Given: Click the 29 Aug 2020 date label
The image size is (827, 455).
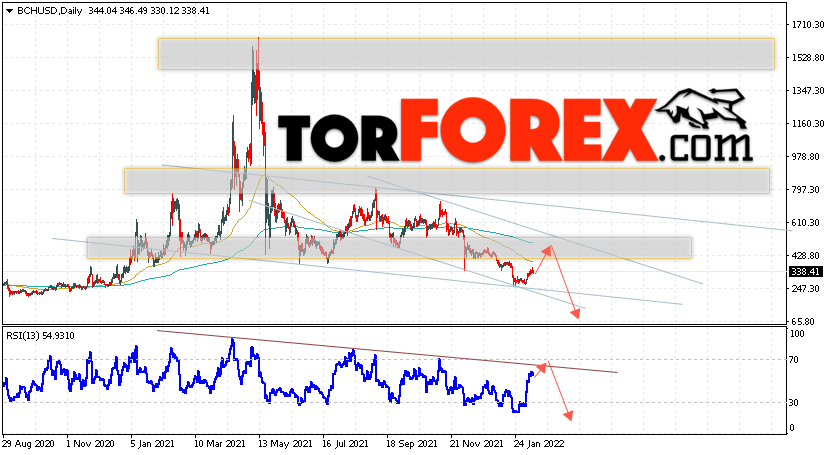Looking at the screenshot, I should click(x=26, y=443).
